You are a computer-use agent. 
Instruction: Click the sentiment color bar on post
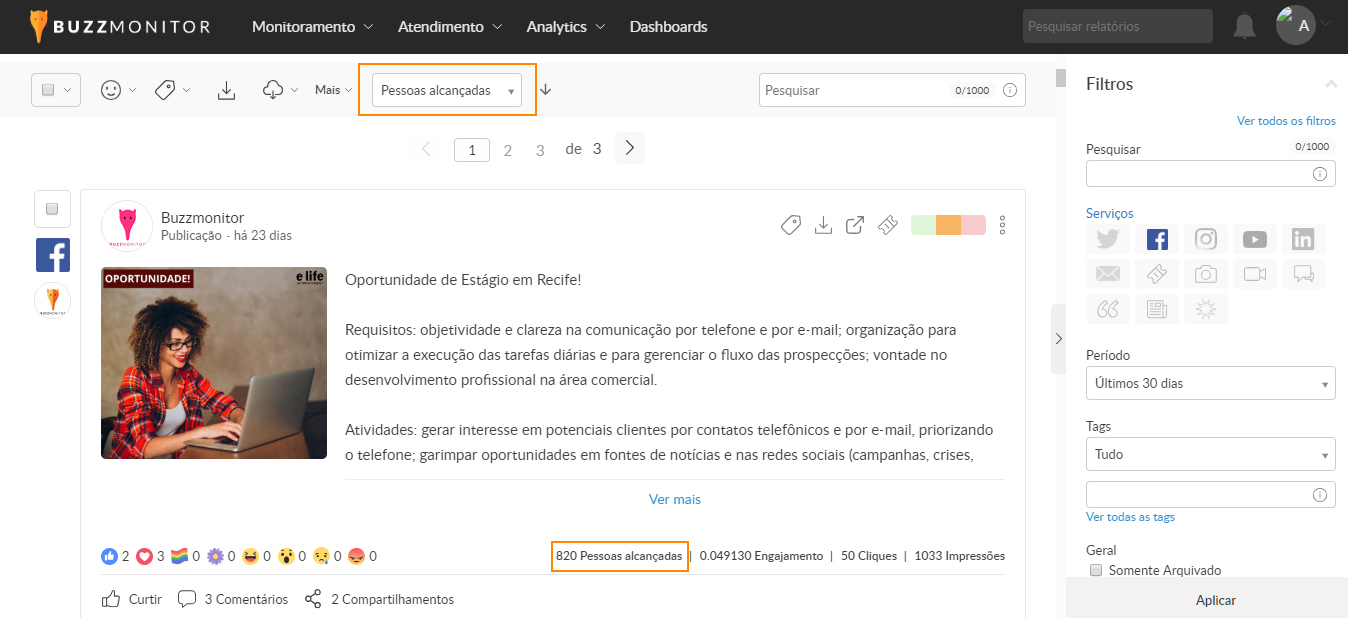(x=948, y=225)
